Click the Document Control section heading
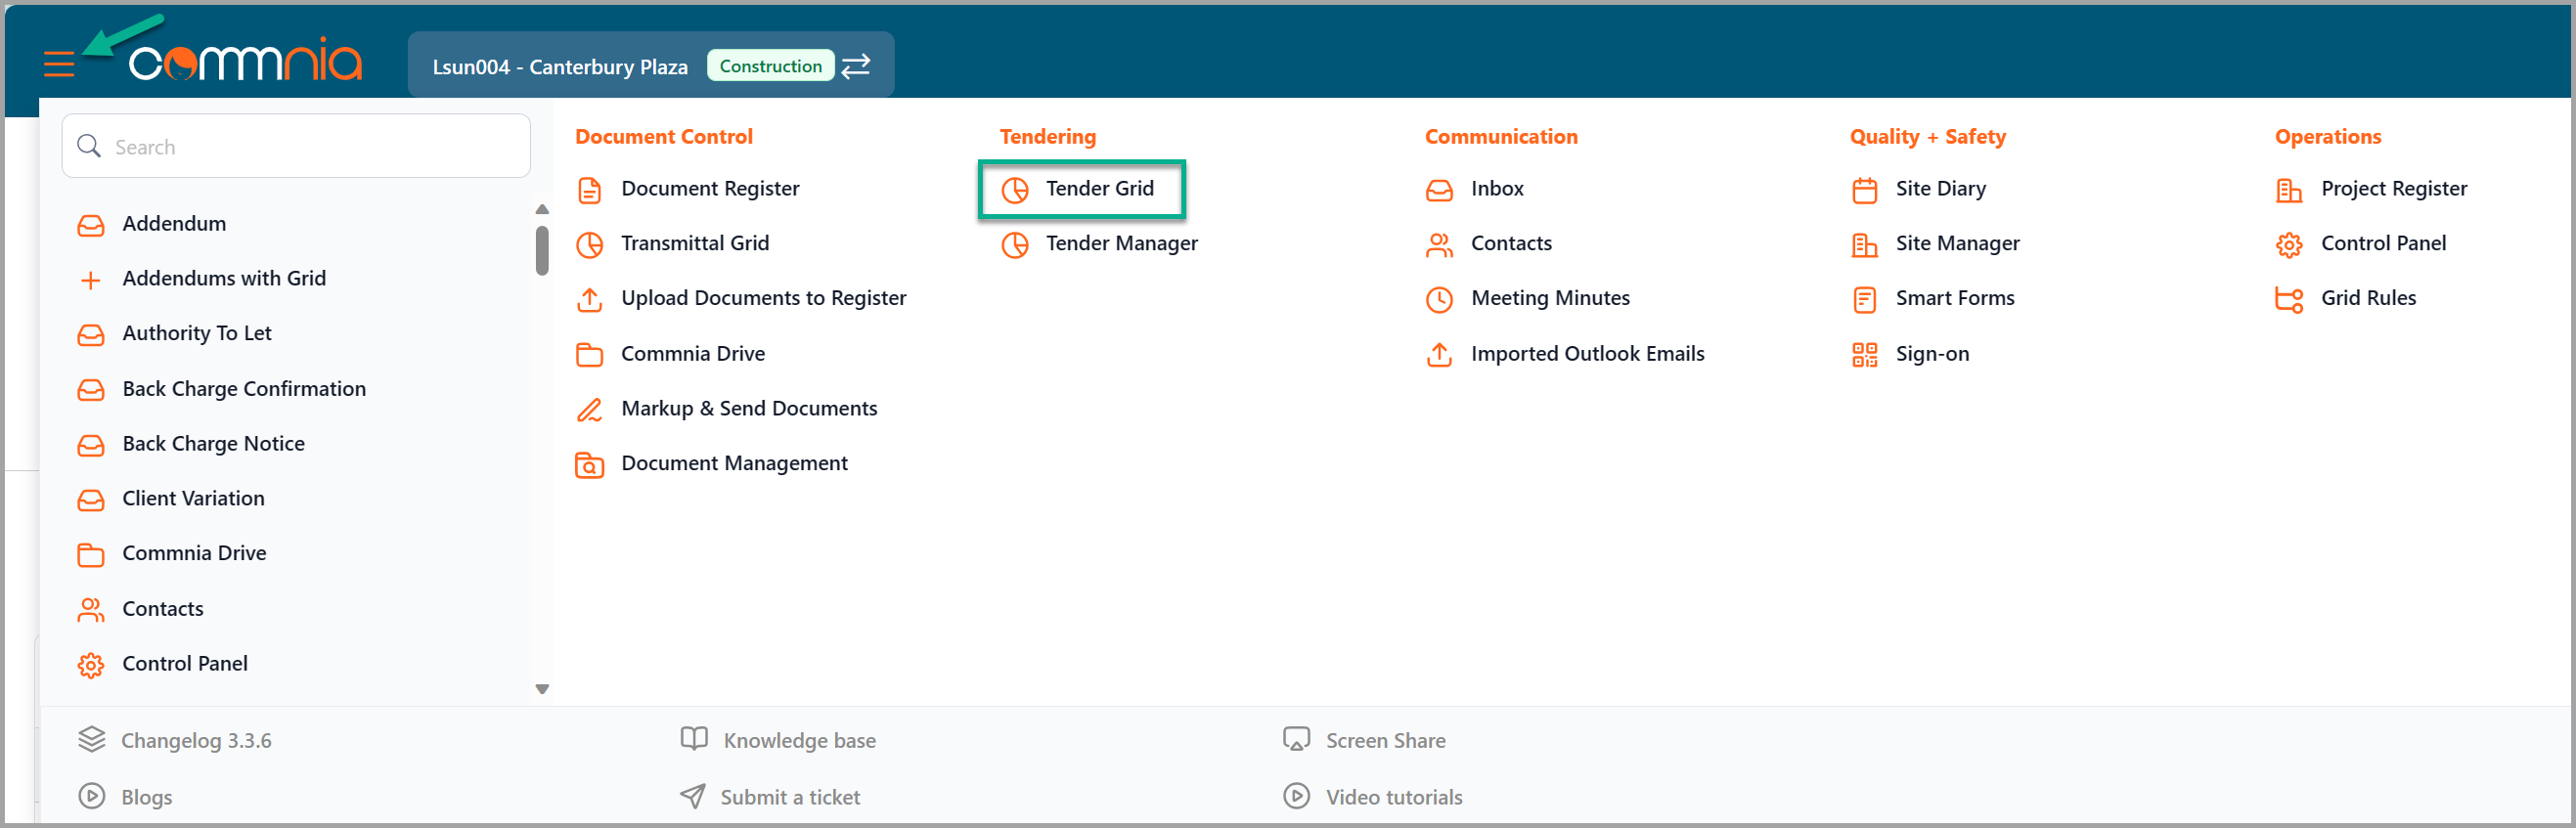The height and width of the screenshot is (828, 2576). tap(663, 136)
